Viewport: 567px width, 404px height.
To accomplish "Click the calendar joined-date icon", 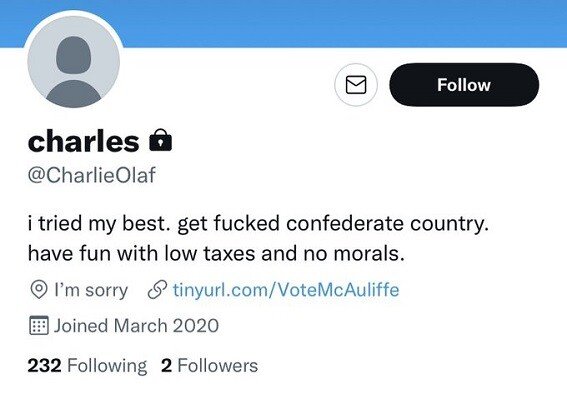I will tap(38, 326).
